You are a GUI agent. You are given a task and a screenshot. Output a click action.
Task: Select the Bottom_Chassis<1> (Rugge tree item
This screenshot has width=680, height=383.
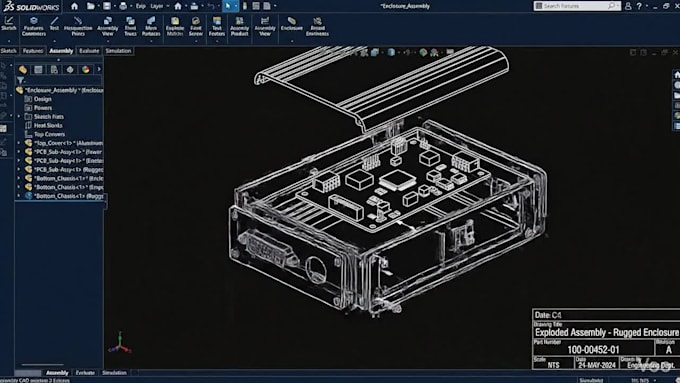pyautogui.click(x=64, y=196)
